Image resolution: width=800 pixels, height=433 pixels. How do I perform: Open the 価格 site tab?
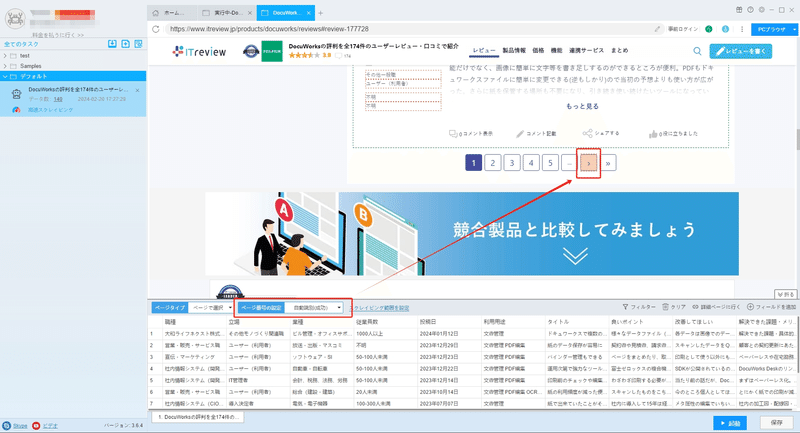[538, 50]
